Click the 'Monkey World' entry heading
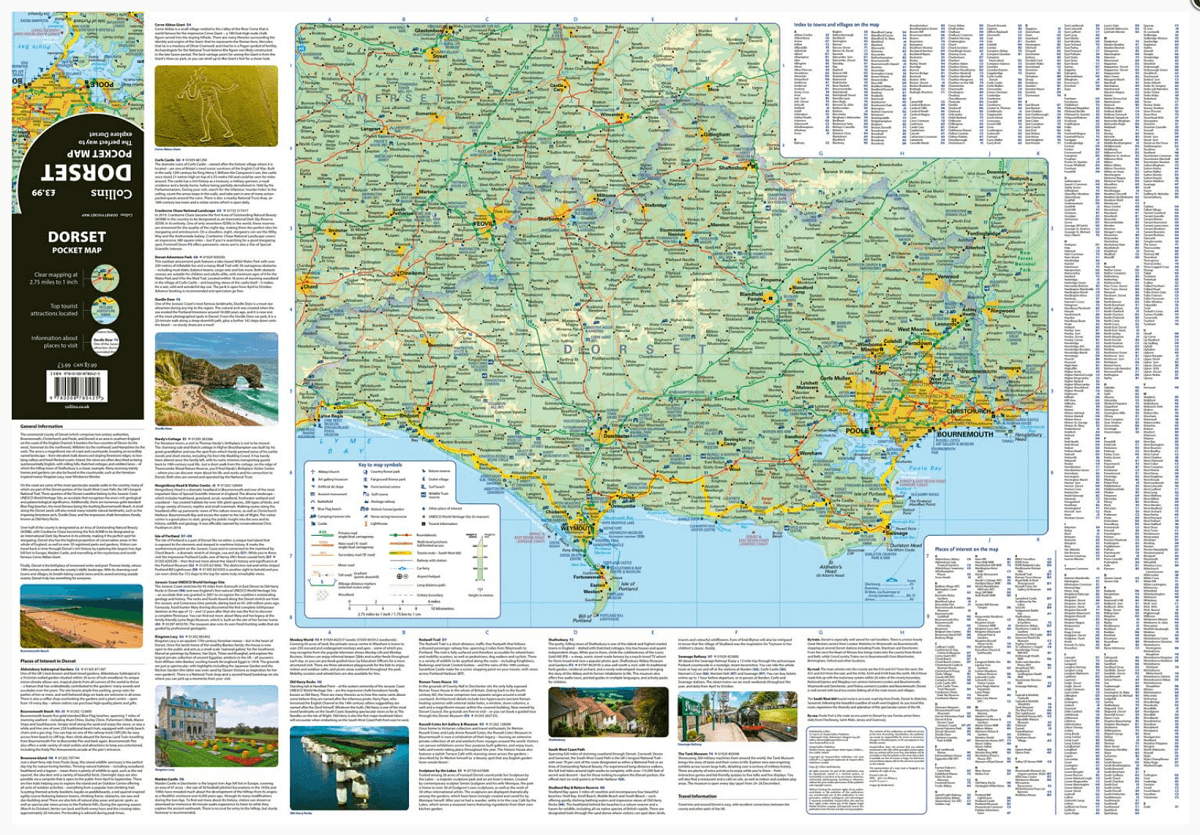1200x835 pixels. (302, 640)
